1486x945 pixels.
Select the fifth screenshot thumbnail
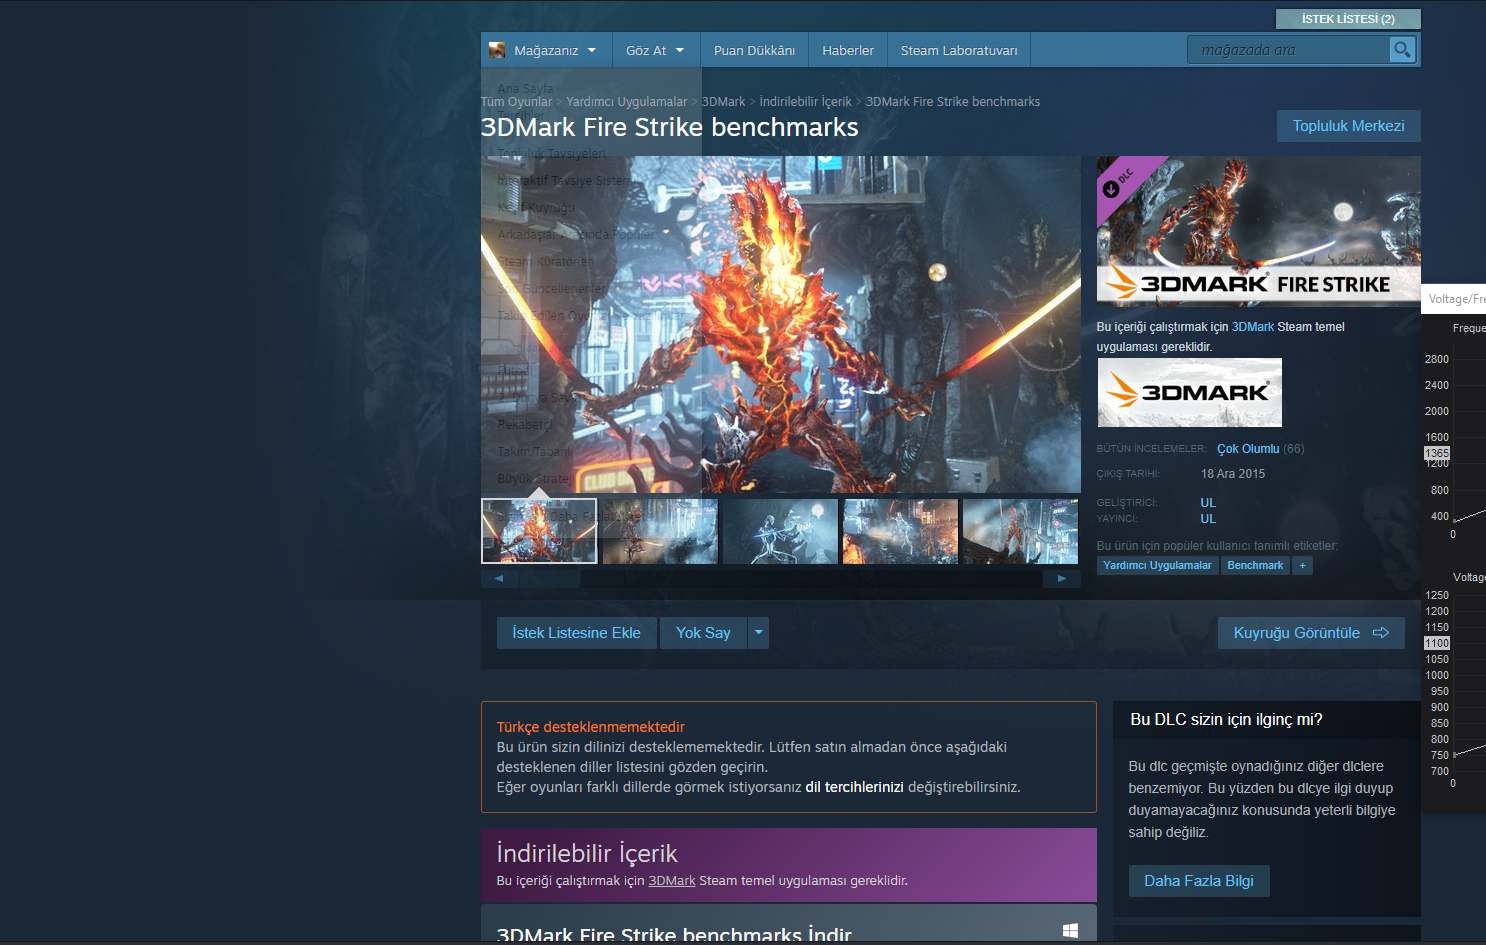tap(1020, 531)
